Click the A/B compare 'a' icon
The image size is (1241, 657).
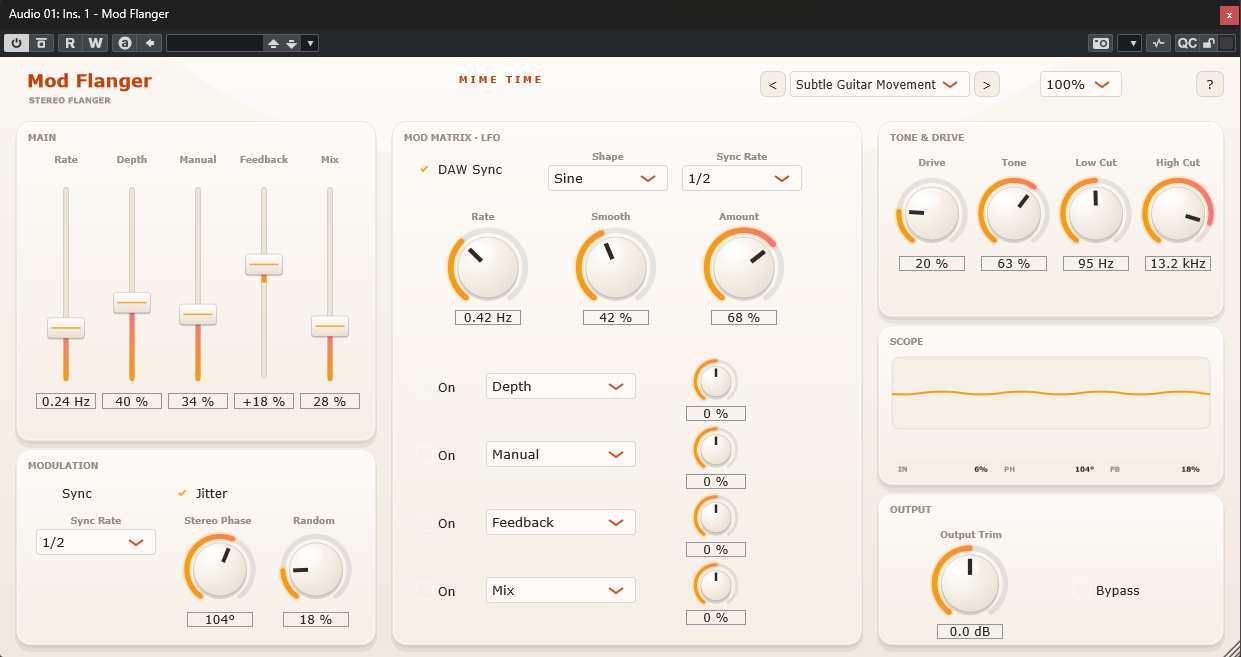coord(125,43)
